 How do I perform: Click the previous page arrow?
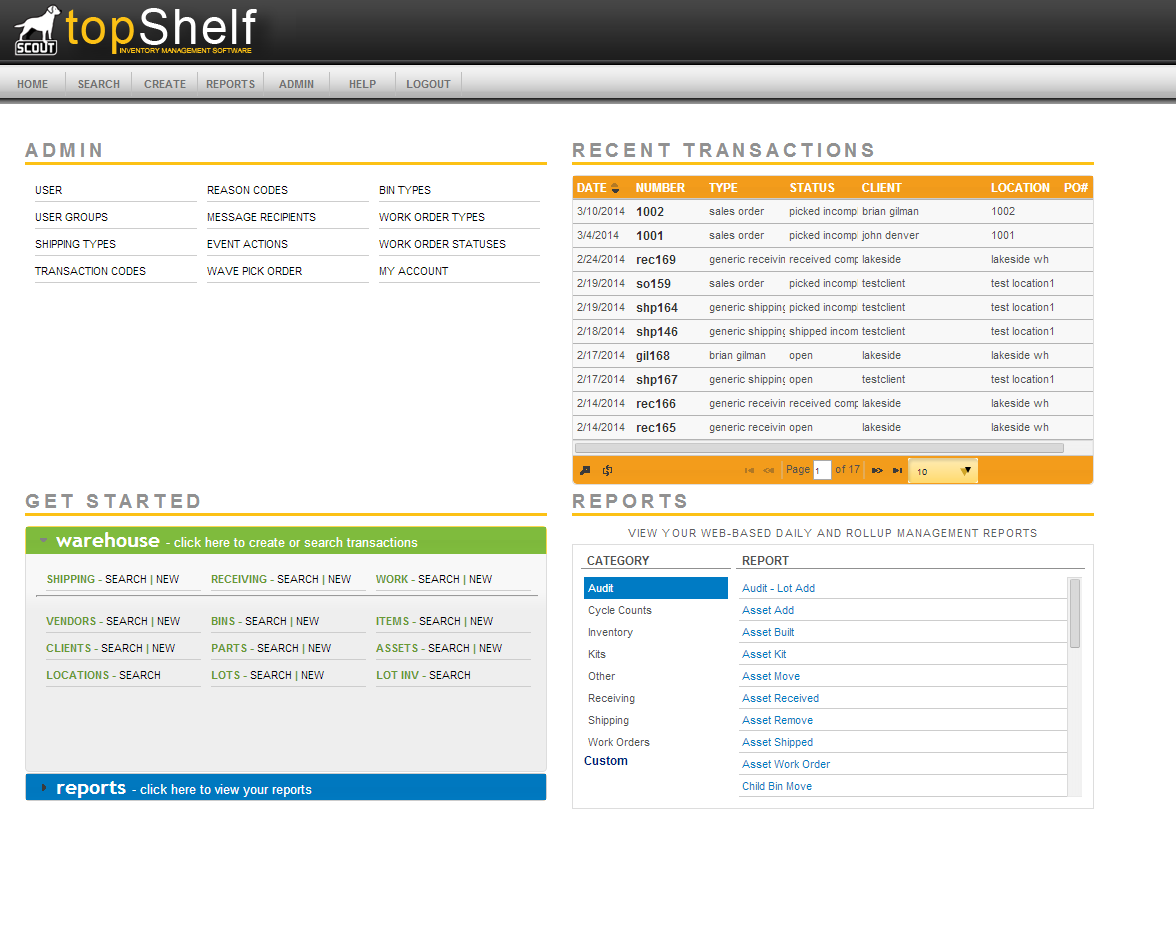768,470
